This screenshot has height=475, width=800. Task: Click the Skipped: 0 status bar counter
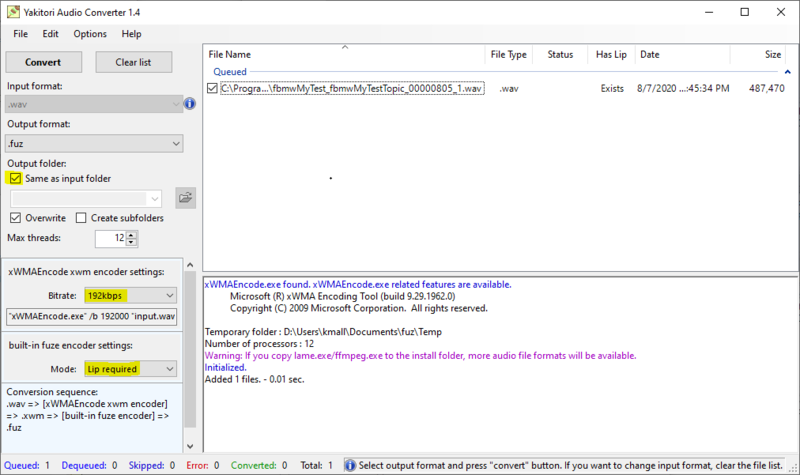[x=152, y=465]
